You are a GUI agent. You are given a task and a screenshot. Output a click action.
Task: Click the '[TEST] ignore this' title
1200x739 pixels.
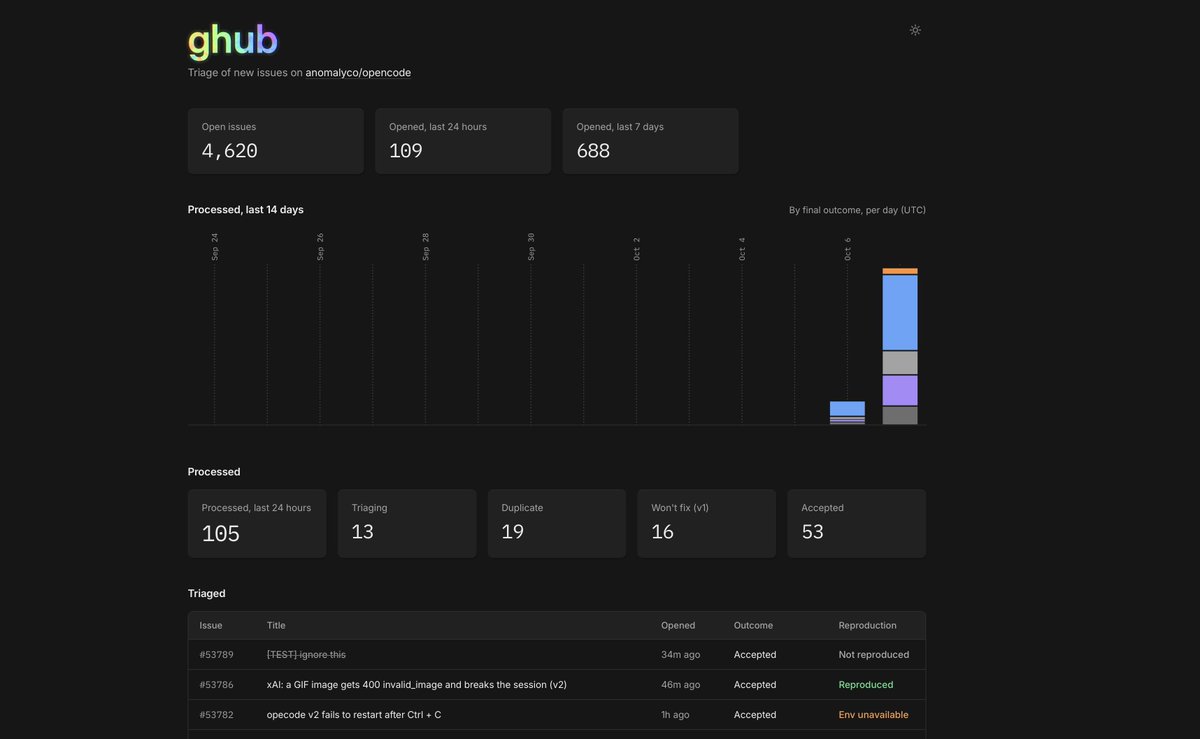pyautogui.click(x=306, y=655)
